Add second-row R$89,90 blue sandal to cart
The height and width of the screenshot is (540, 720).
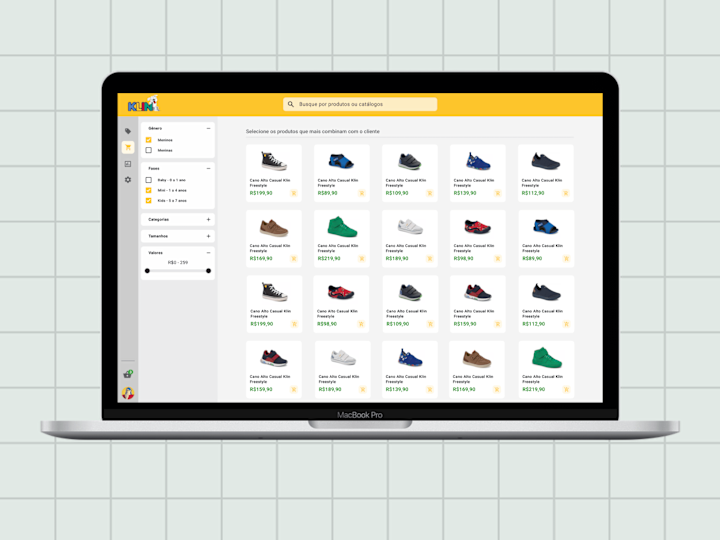[566, 259]
